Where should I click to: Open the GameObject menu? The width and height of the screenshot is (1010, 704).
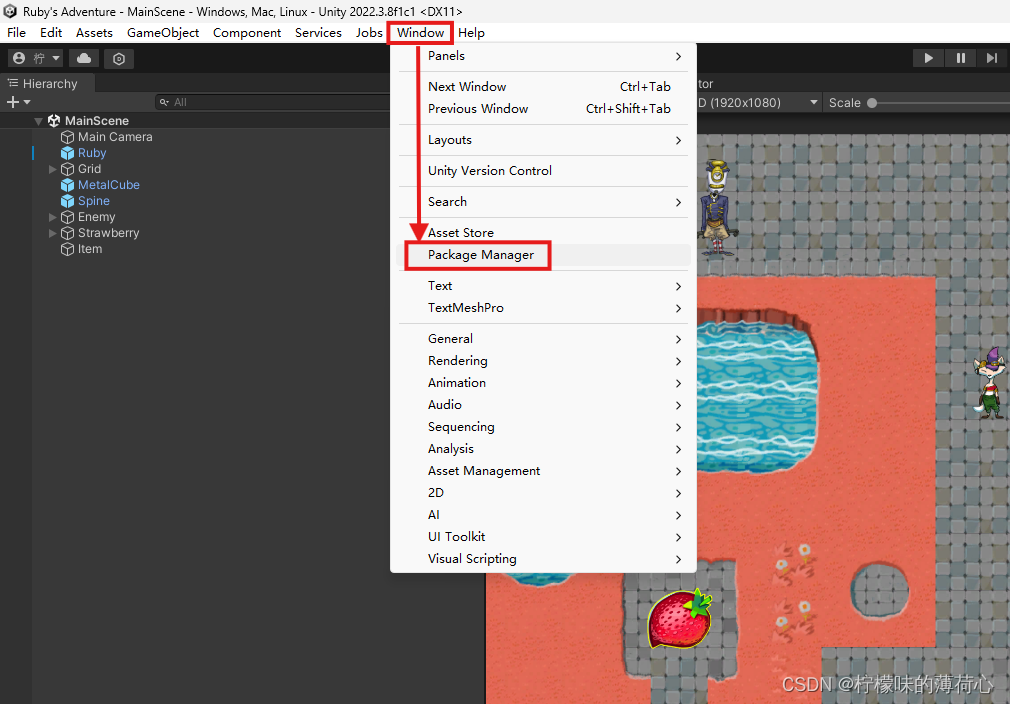point(163,32)
